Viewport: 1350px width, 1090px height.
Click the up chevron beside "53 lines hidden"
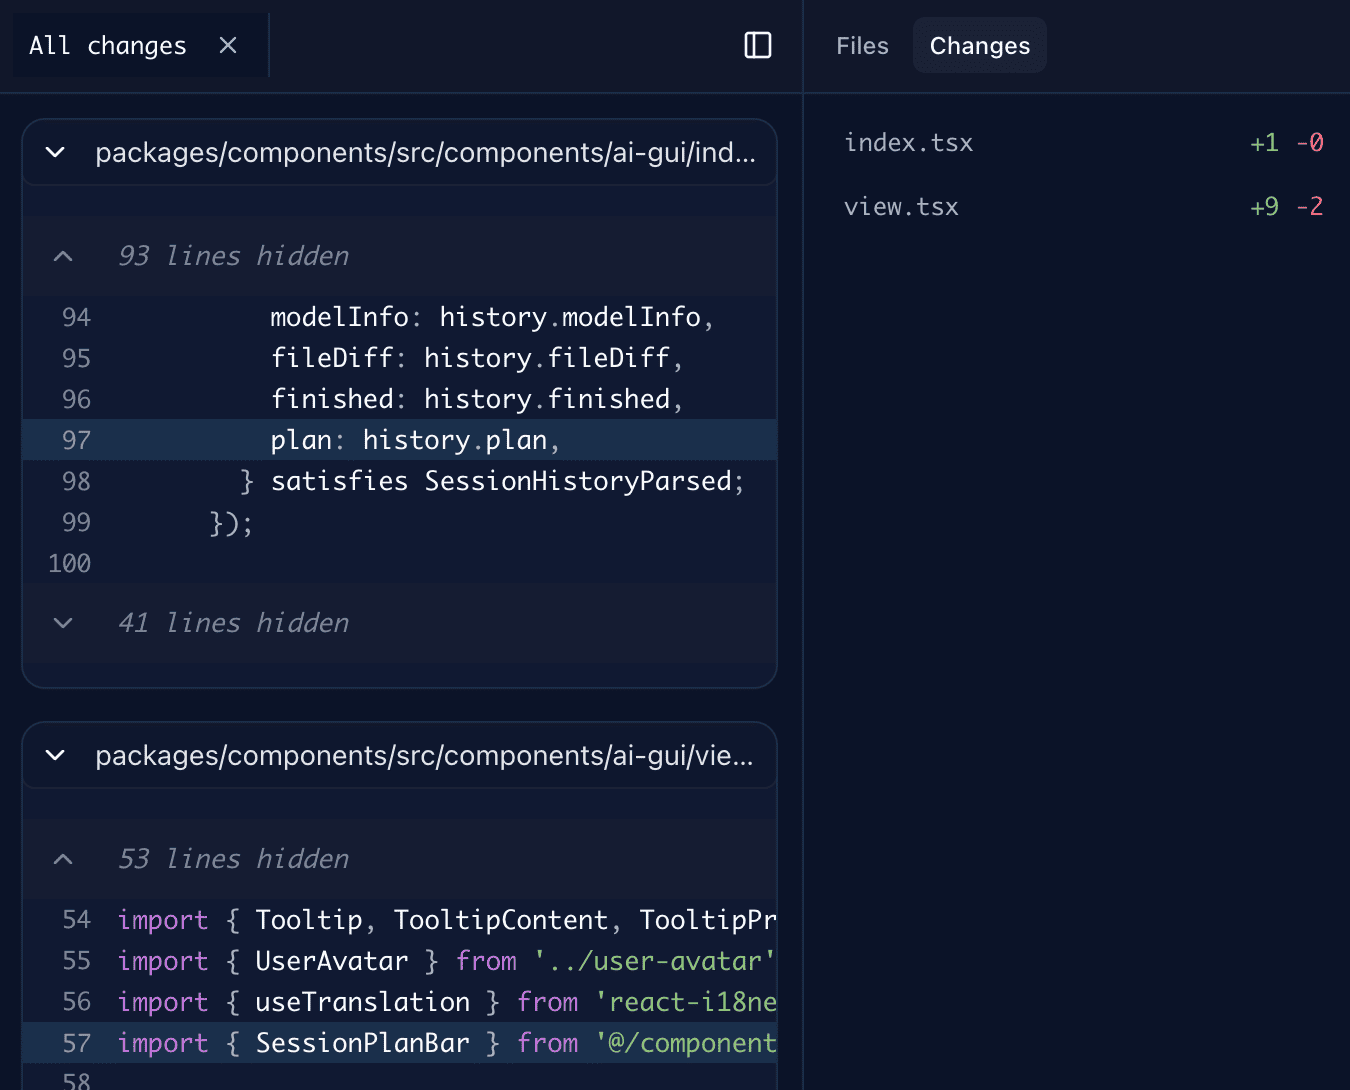click(x=62, y=858)
